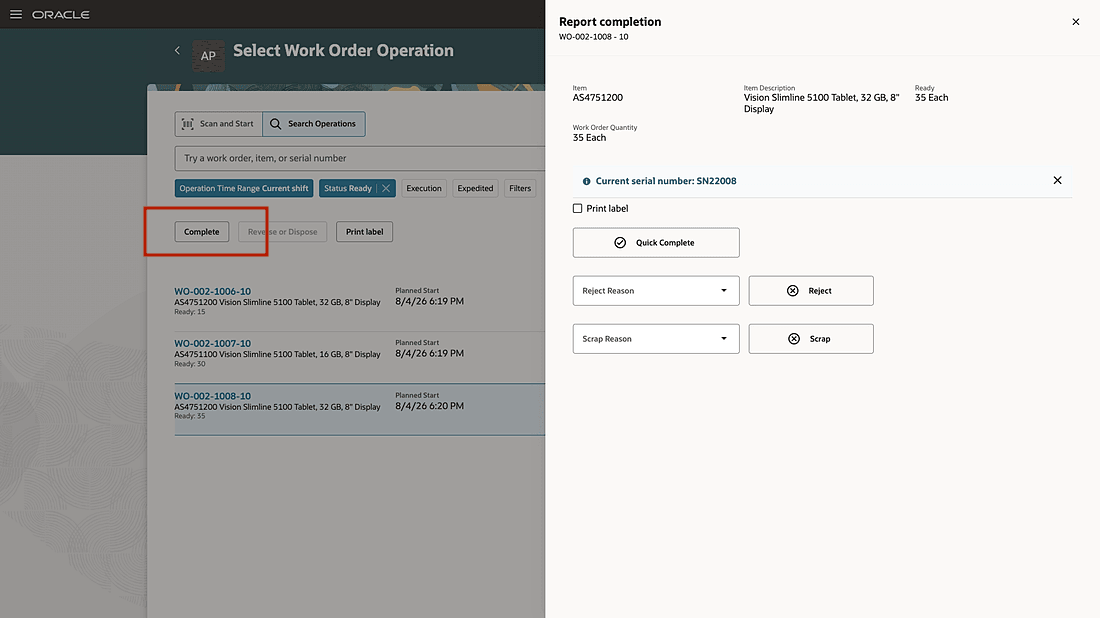Close the Report completion panel

(x=1075, y=22)
